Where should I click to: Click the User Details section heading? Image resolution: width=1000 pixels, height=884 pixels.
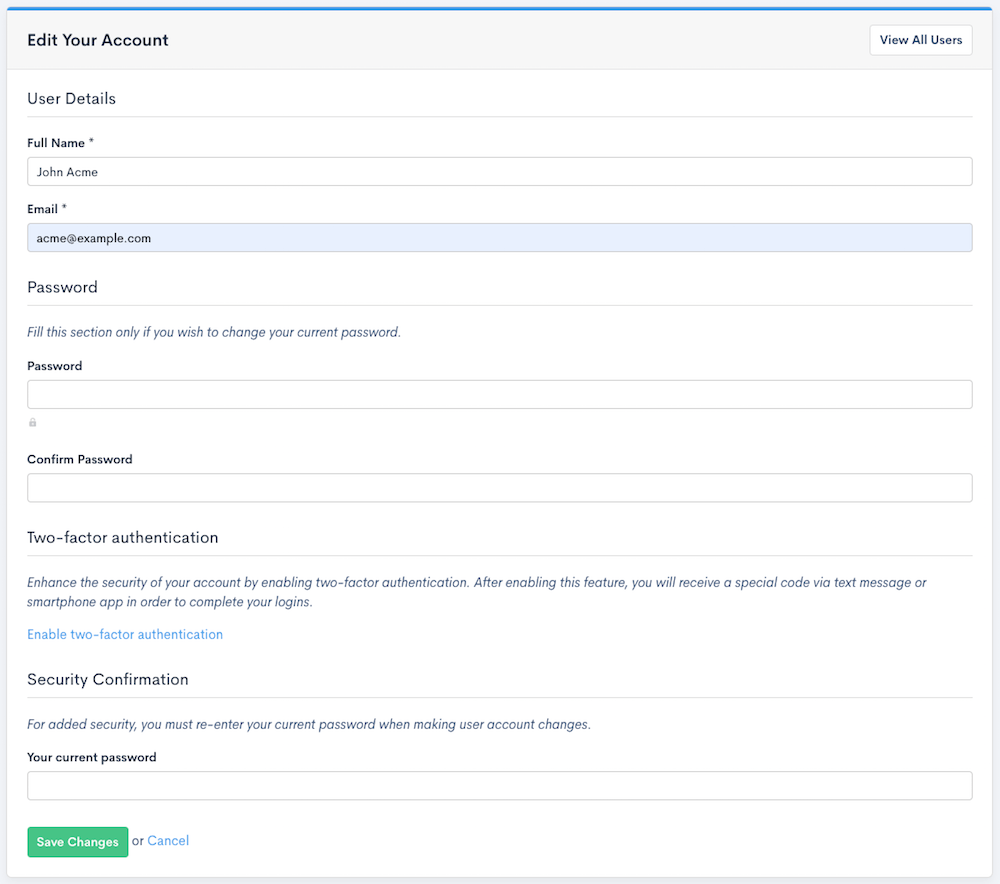pos(71,98)
